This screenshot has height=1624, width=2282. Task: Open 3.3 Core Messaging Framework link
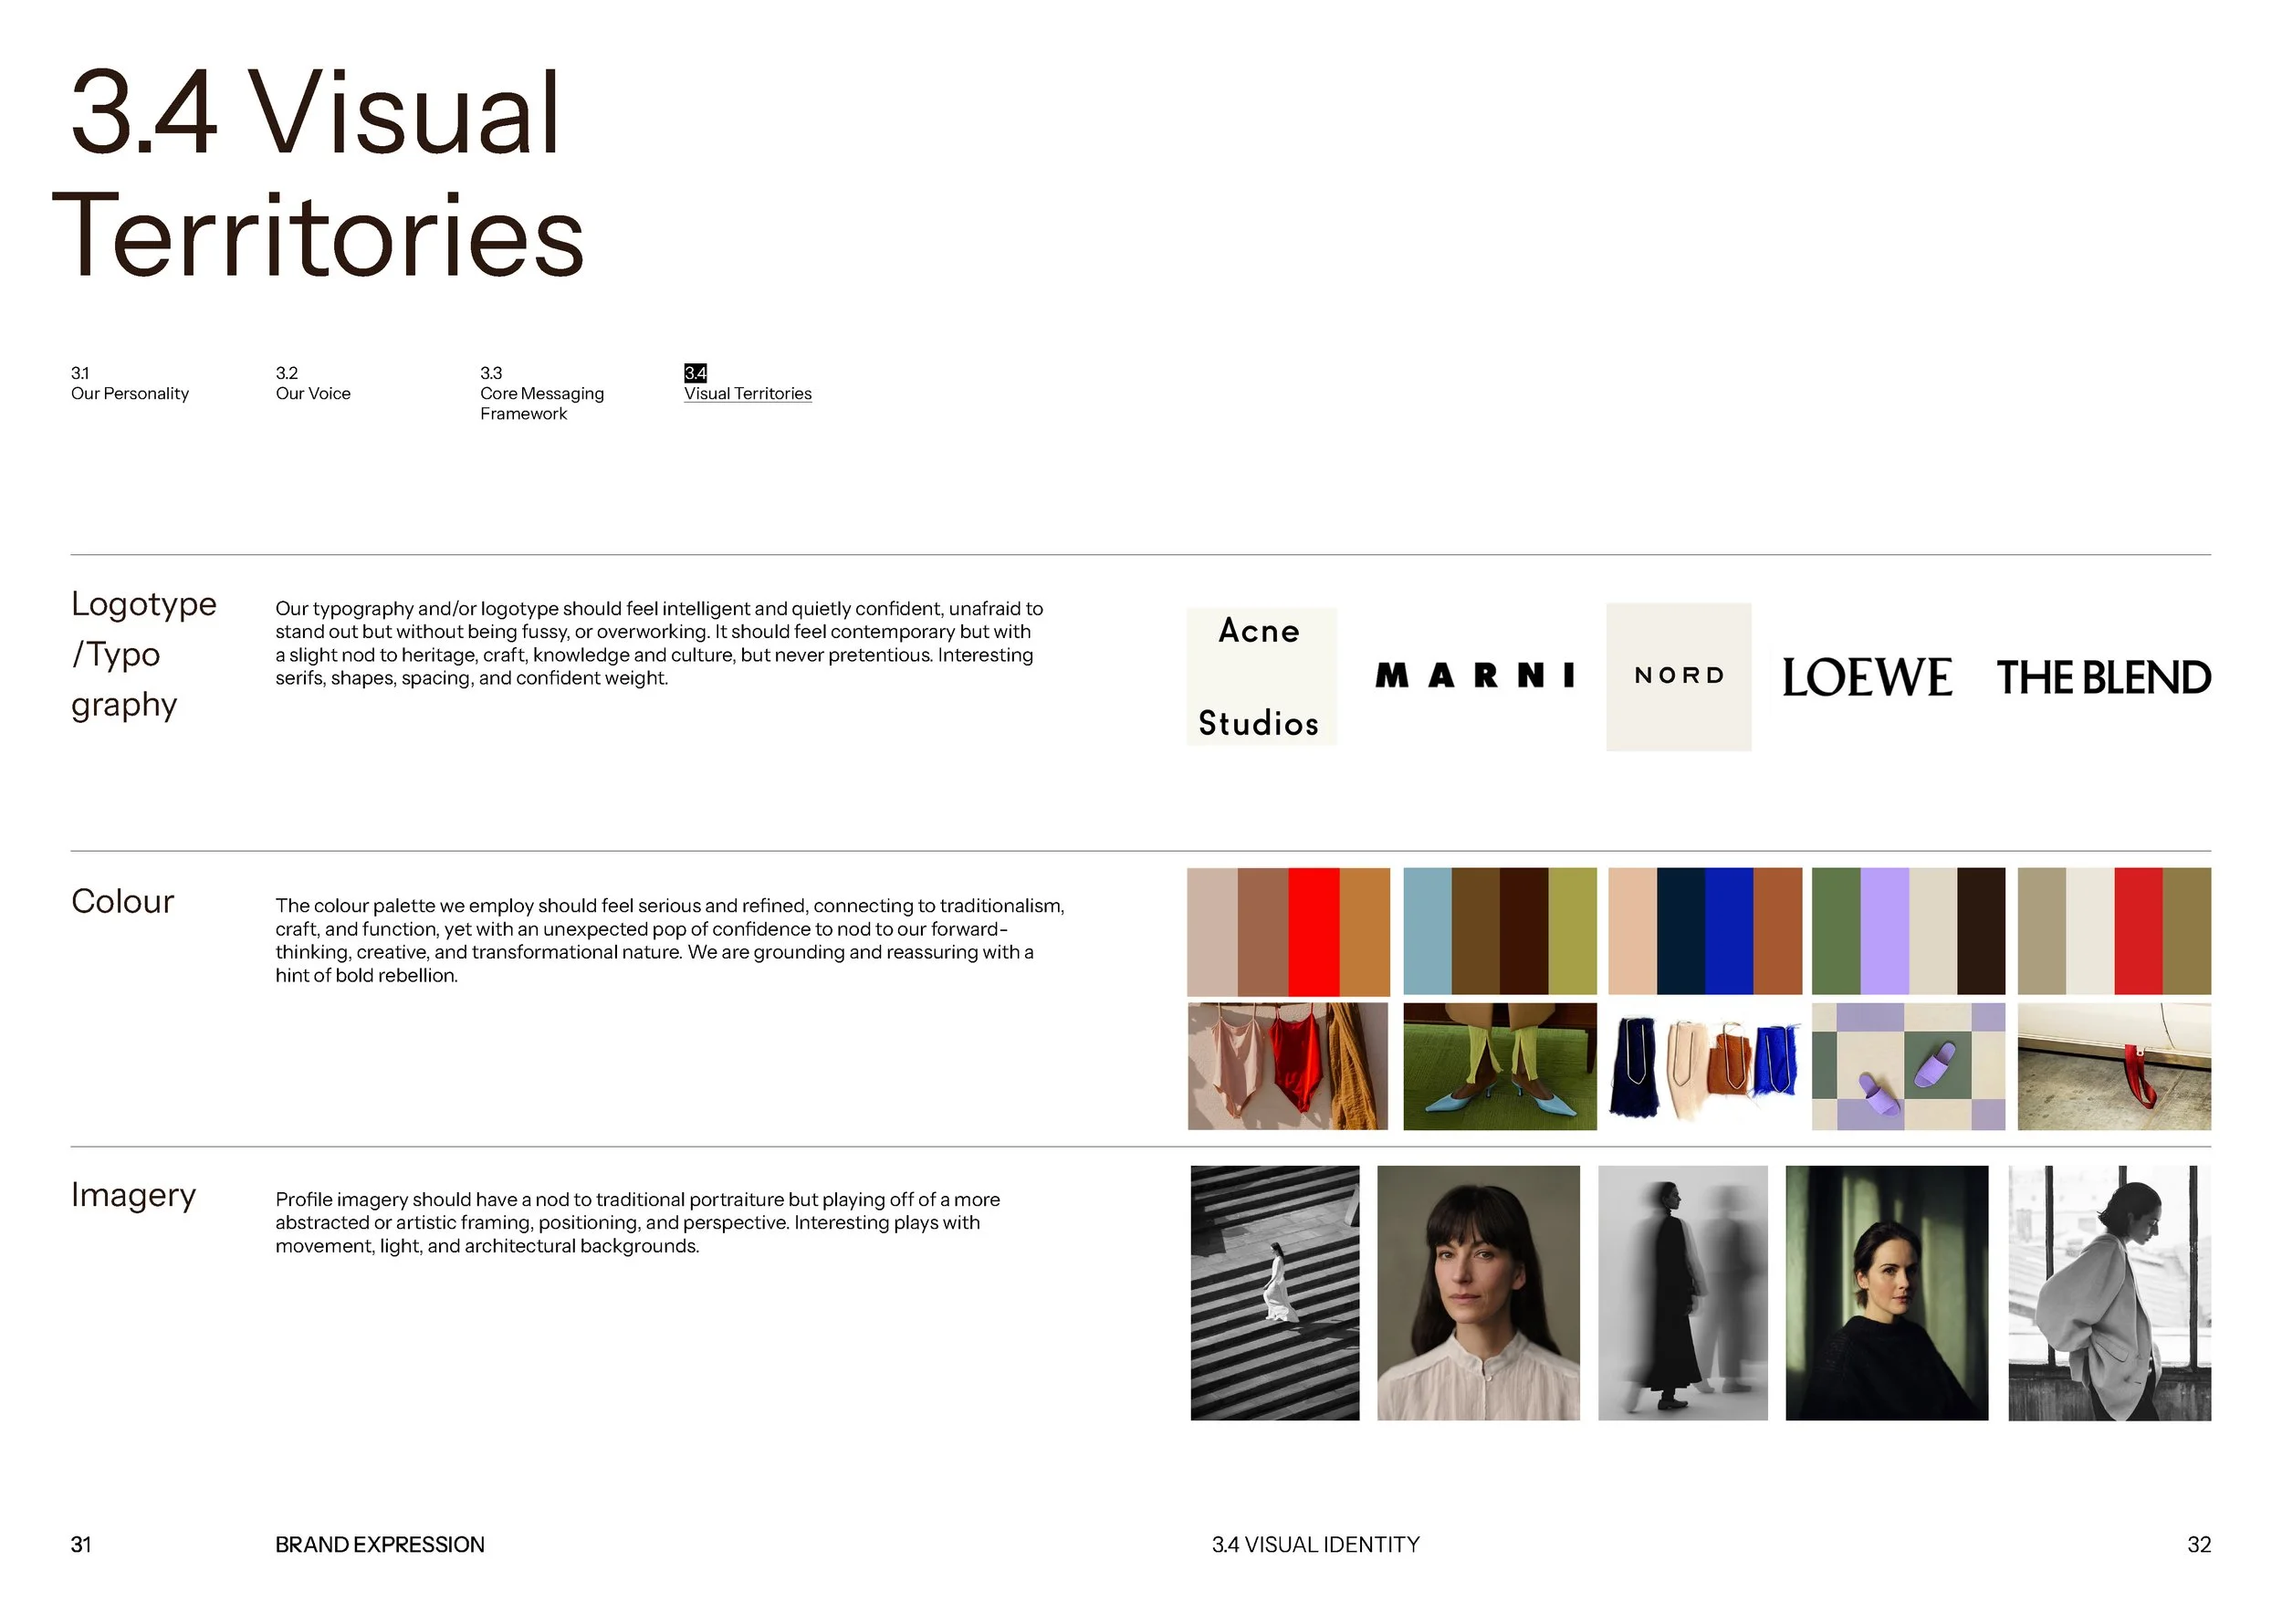point(542,393)
